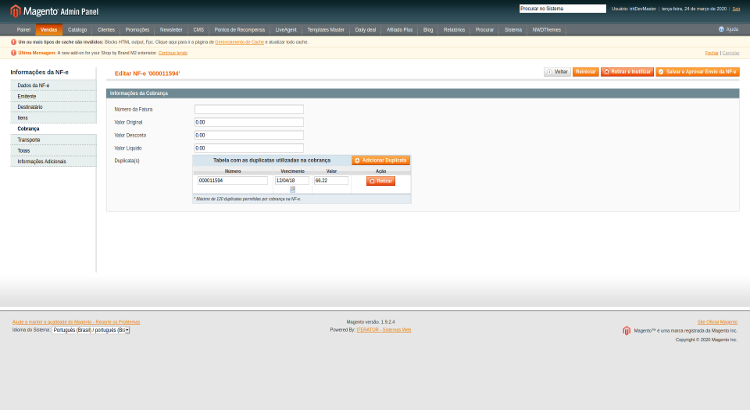Open the Promoções menu
The image size is (750, 410).
click(137, 30)
